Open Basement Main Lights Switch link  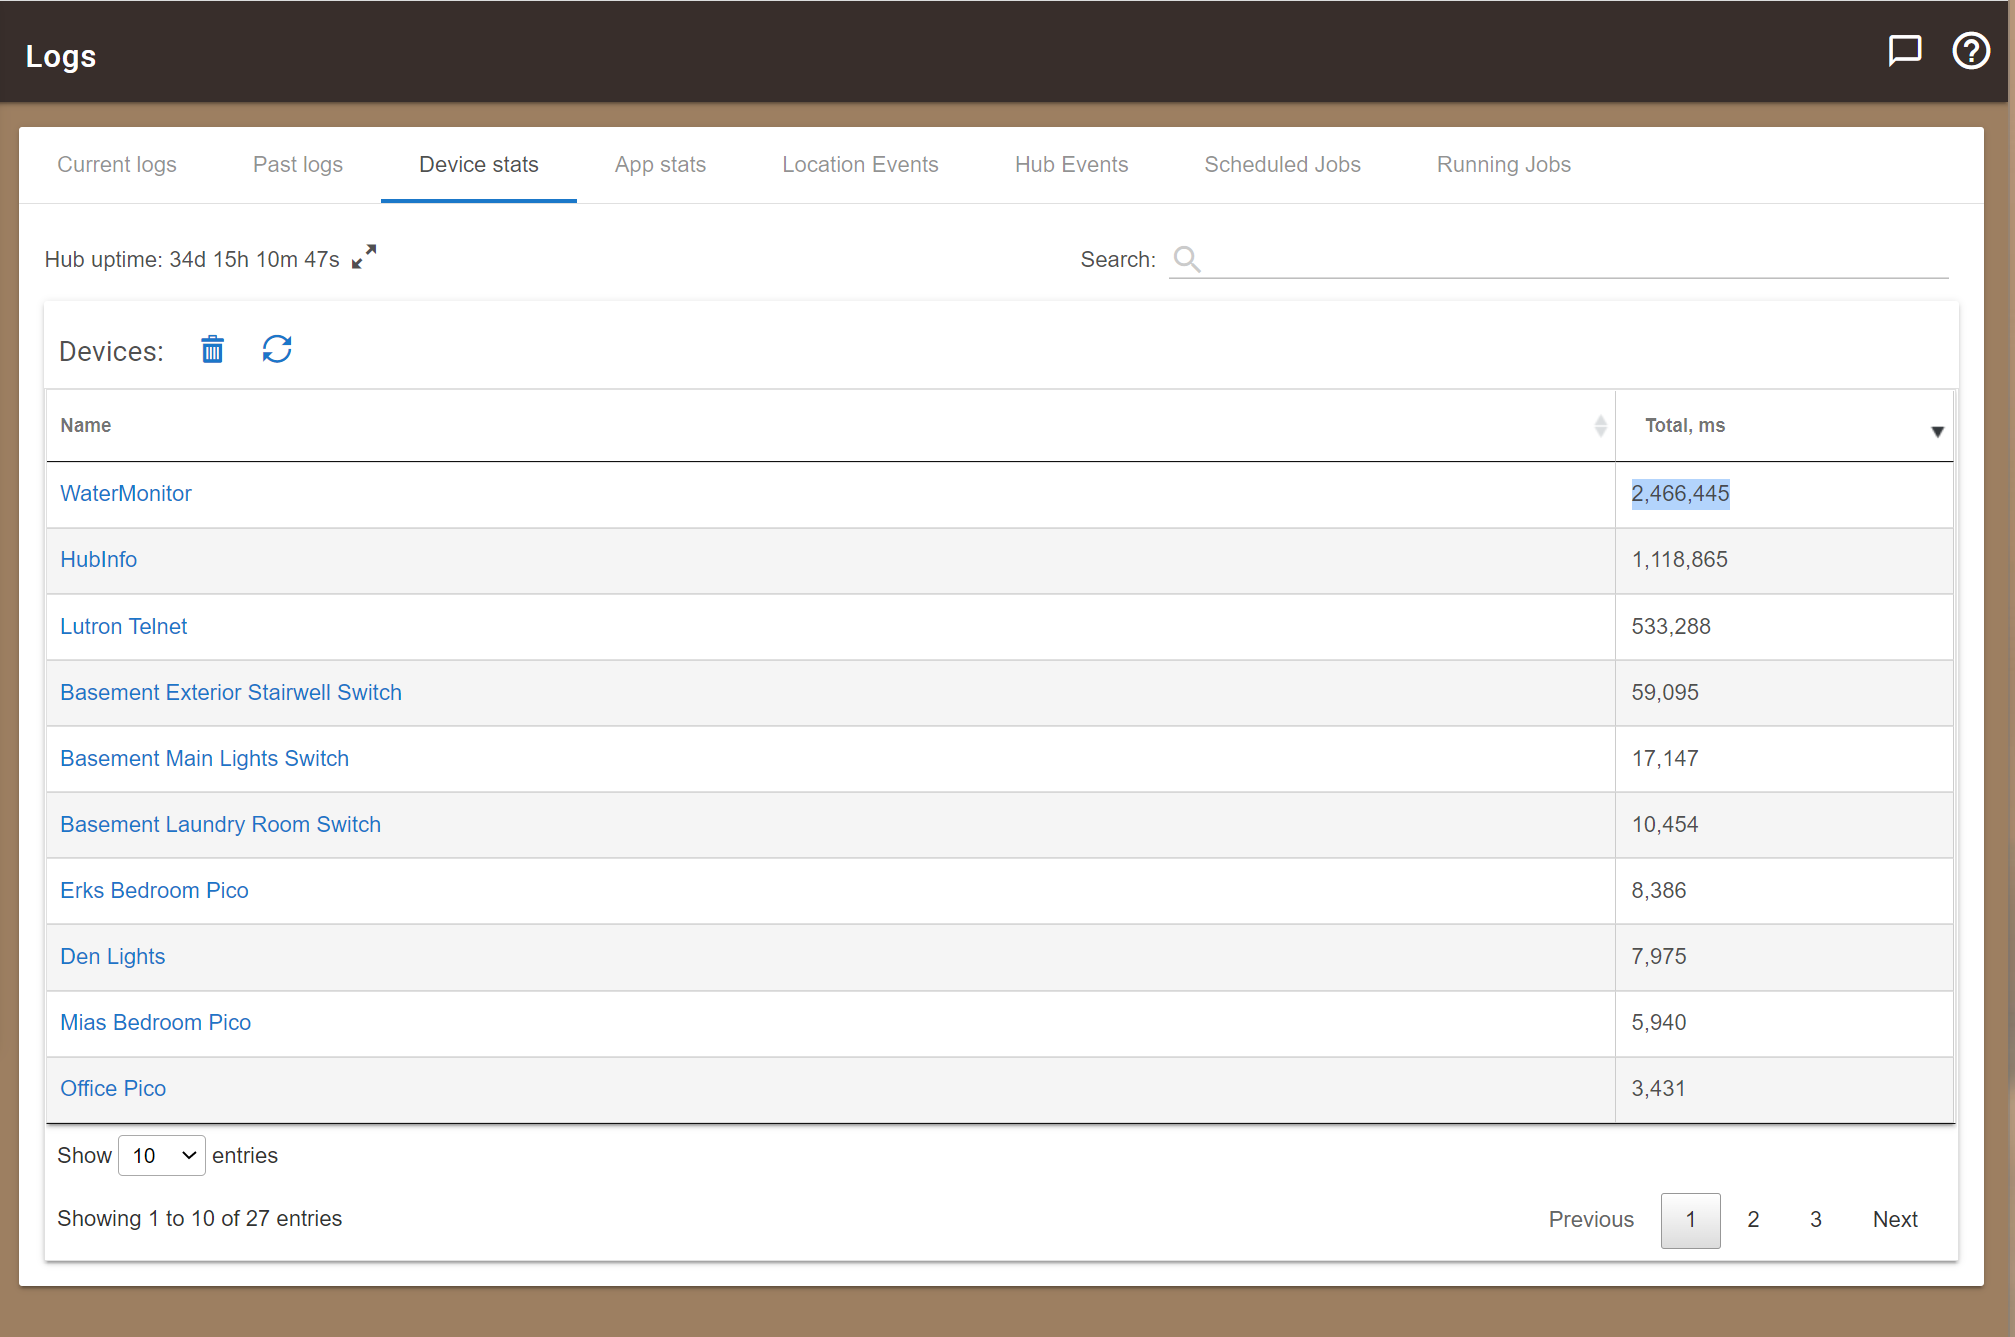[205, 759]
